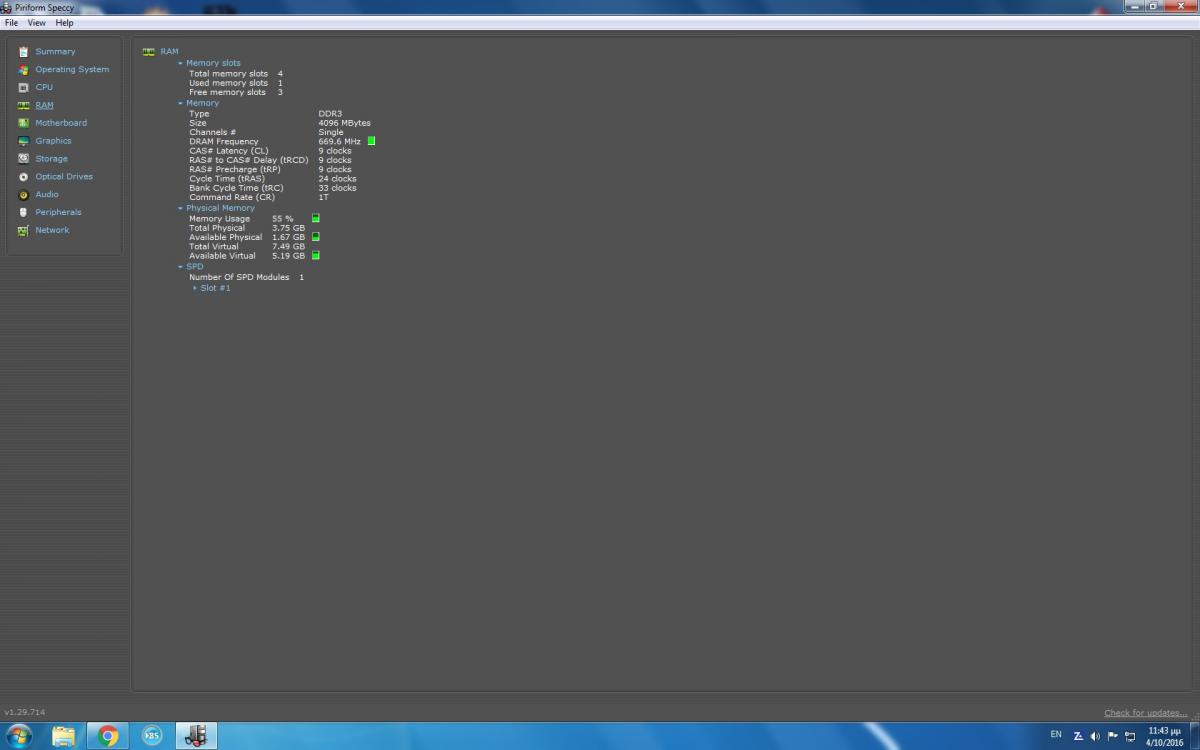Viewport: 1200px width, 750px height.
Task: Select the Graphics monitor icon
Action: pos(24,141)
